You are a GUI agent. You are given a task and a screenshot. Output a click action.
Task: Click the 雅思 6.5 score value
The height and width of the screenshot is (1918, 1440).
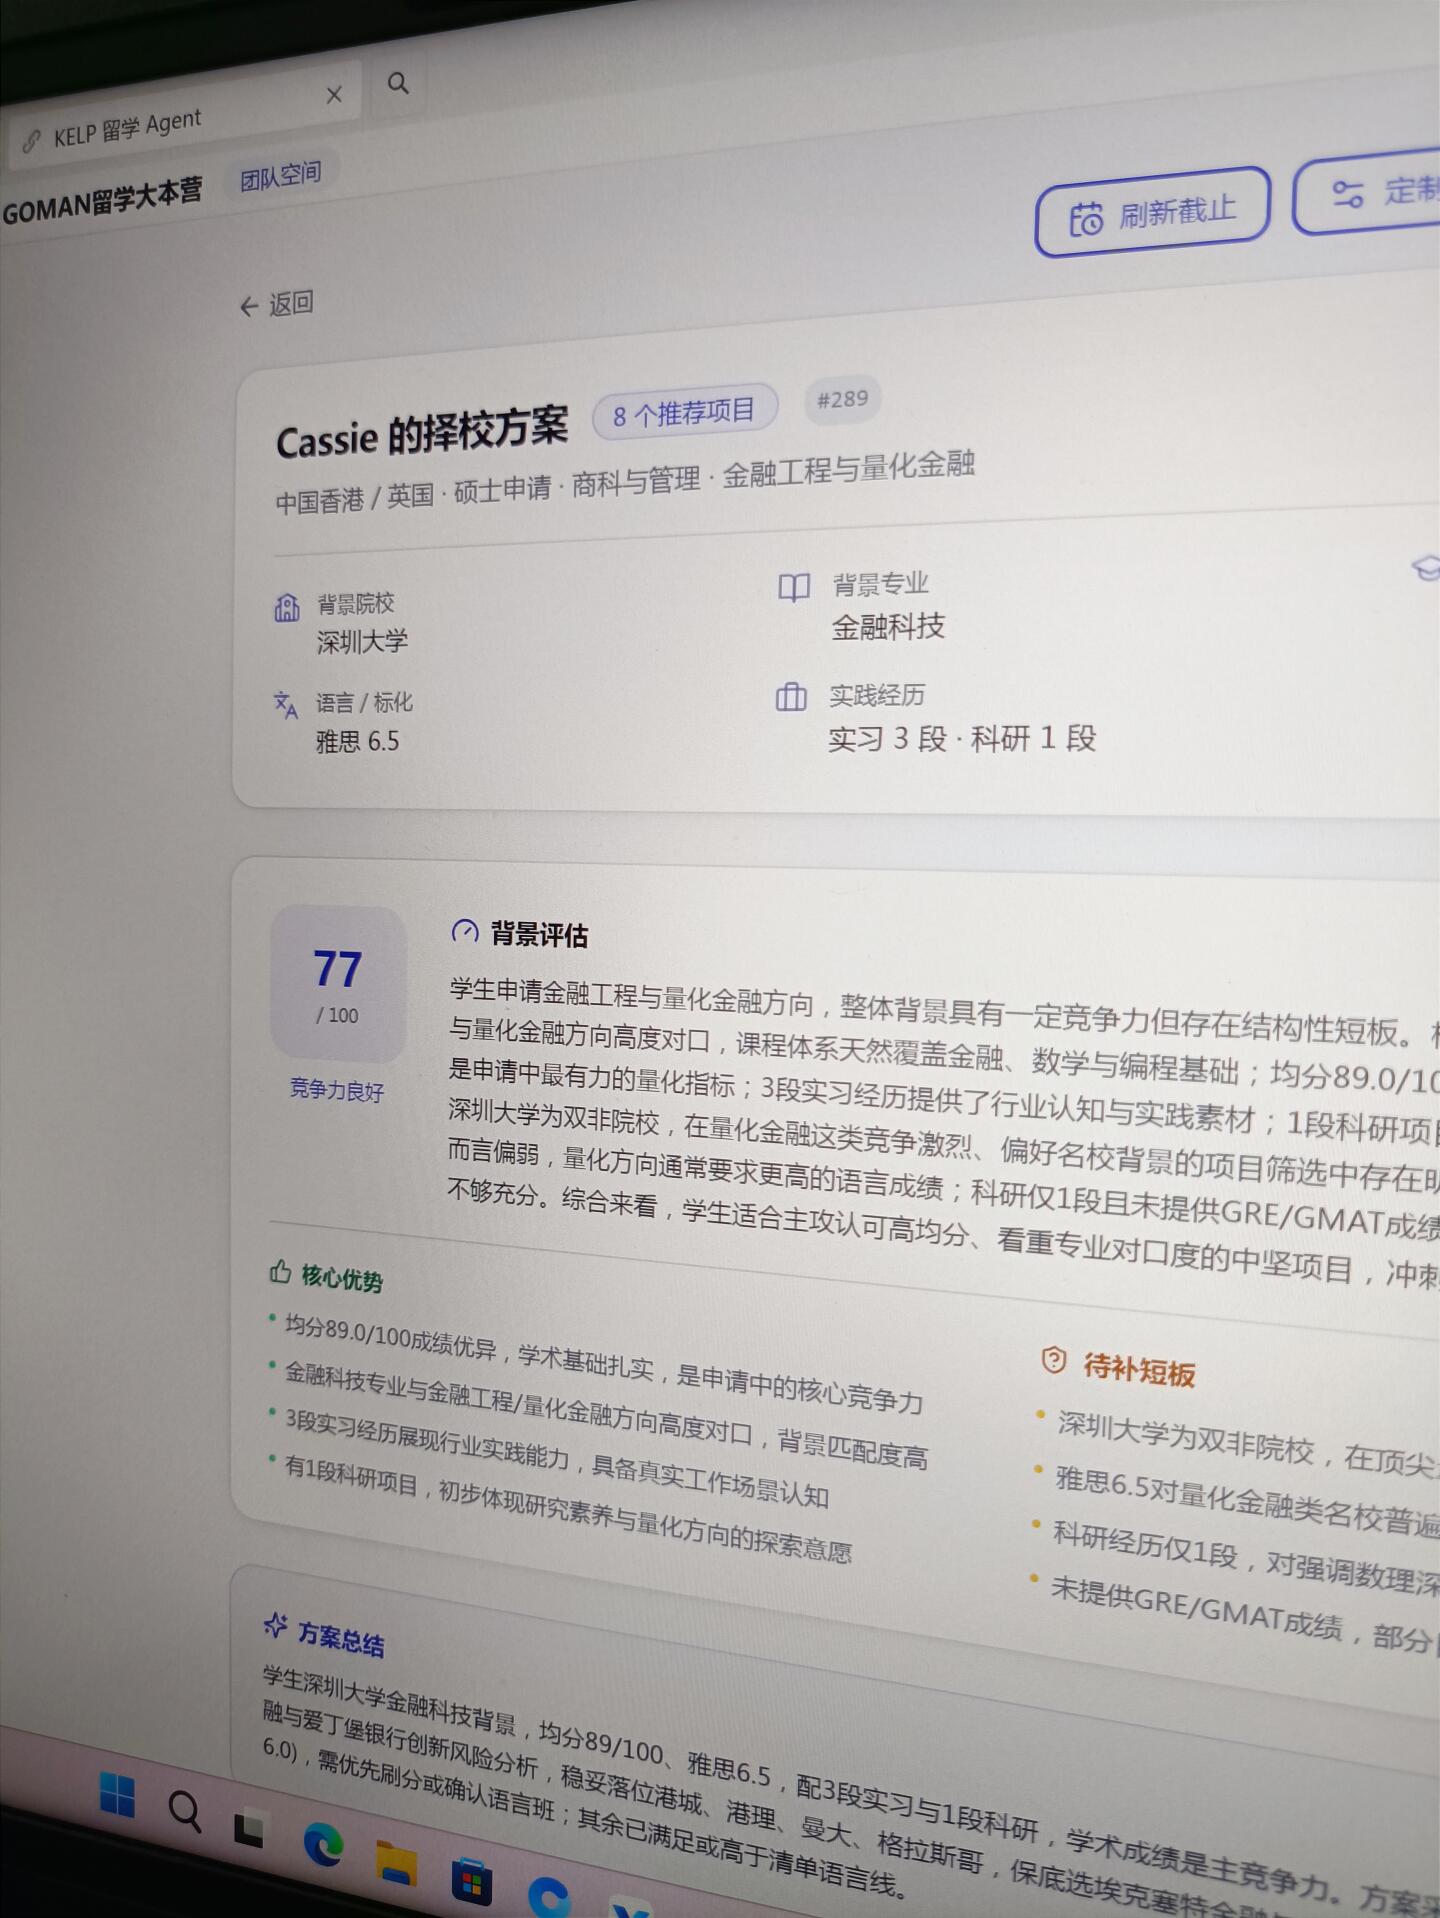point(357,741)
